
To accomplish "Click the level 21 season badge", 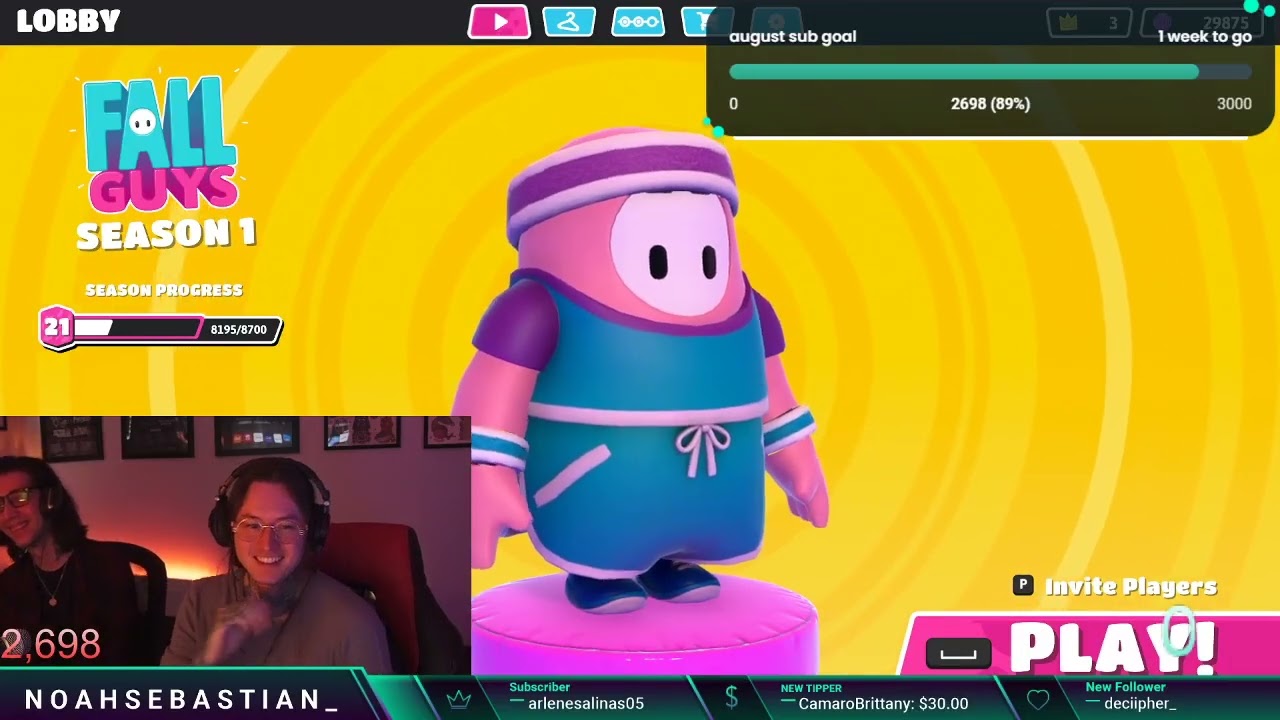I will point(57,328).
